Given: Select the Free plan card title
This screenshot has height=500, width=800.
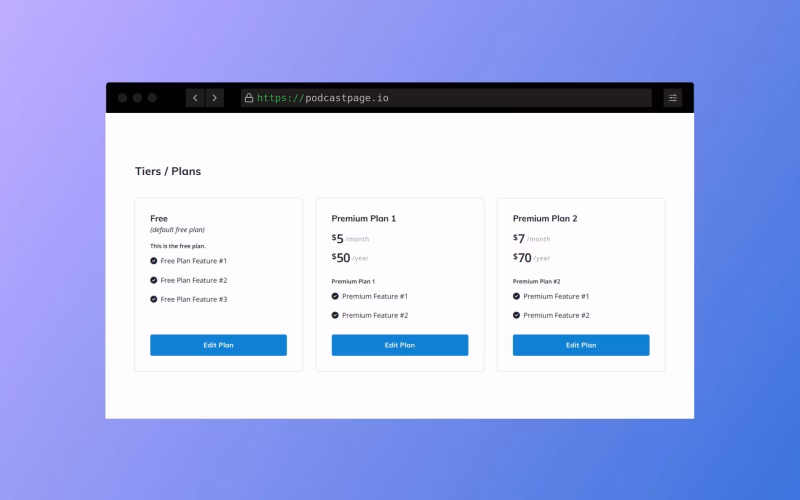Looking at the screenshot, I should (x=159, y=218).
